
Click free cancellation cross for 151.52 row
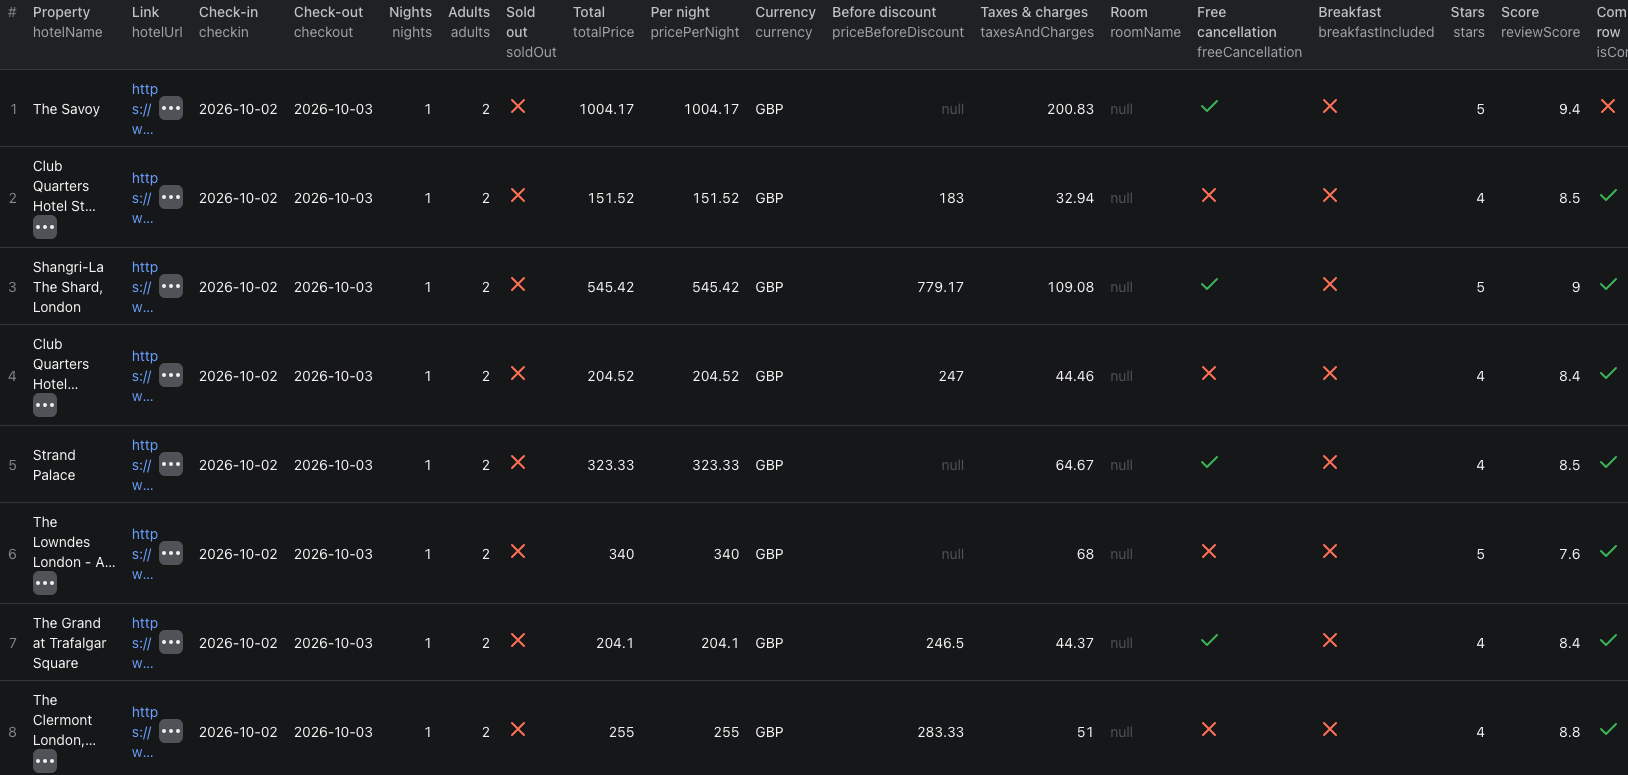pyautogui.click(x=1209, y=195)
